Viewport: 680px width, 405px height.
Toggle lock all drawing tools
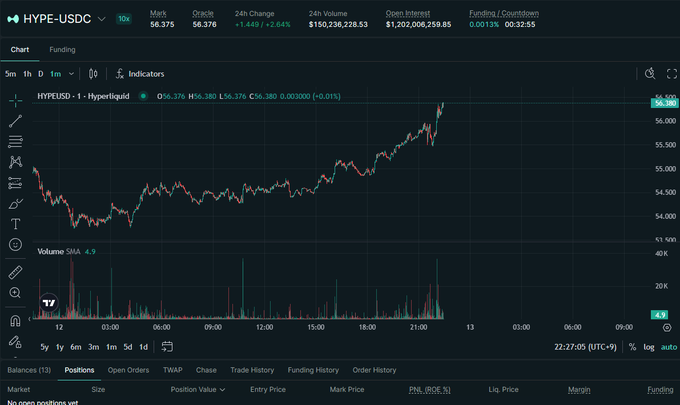pyautogui.click(x=15, y=342)
